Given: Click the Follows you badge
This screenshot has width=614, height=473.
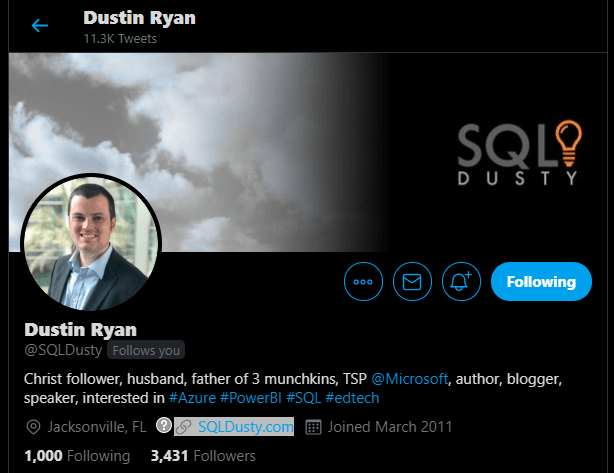Looking at the screenshot, I should [146, 350].
